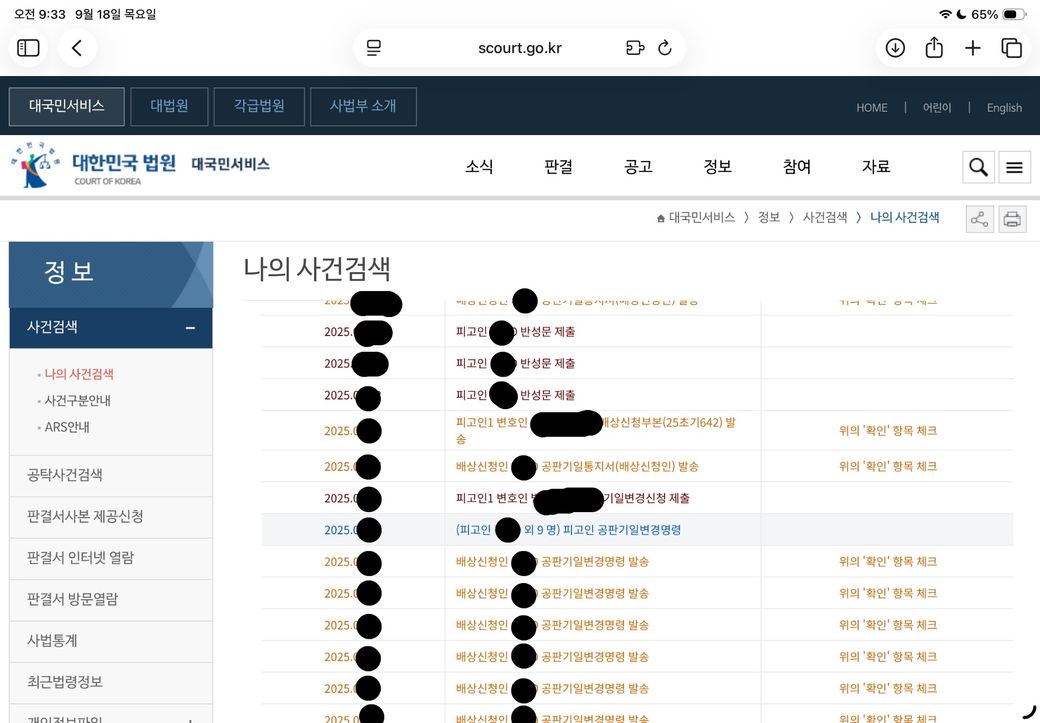
Task: Select 공탁사건검색 in the sidebar
Action: point(65,475)
